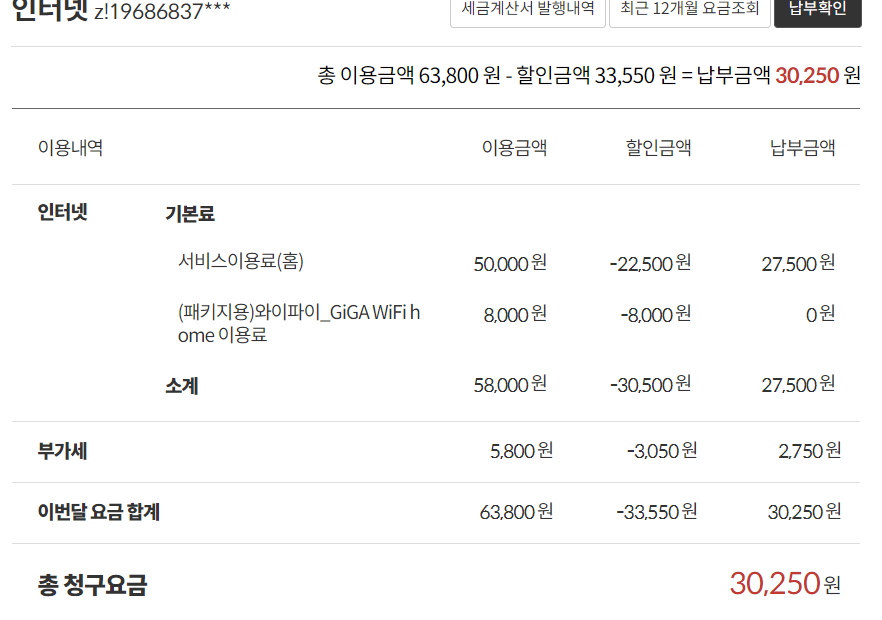Click the 세금계산서 발행내역 button
This screenshot has height=620, width=882.
[527, 10]
